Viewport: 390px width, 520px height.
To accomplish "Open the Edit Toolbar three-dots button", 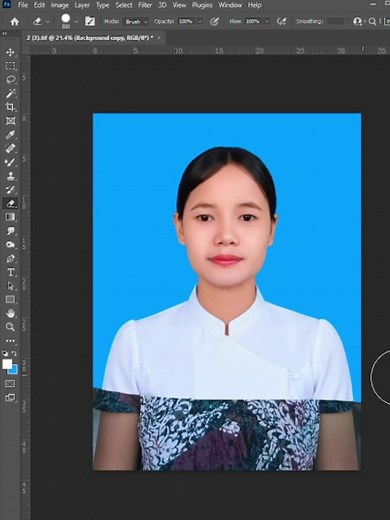I will (x=10, y=341).
